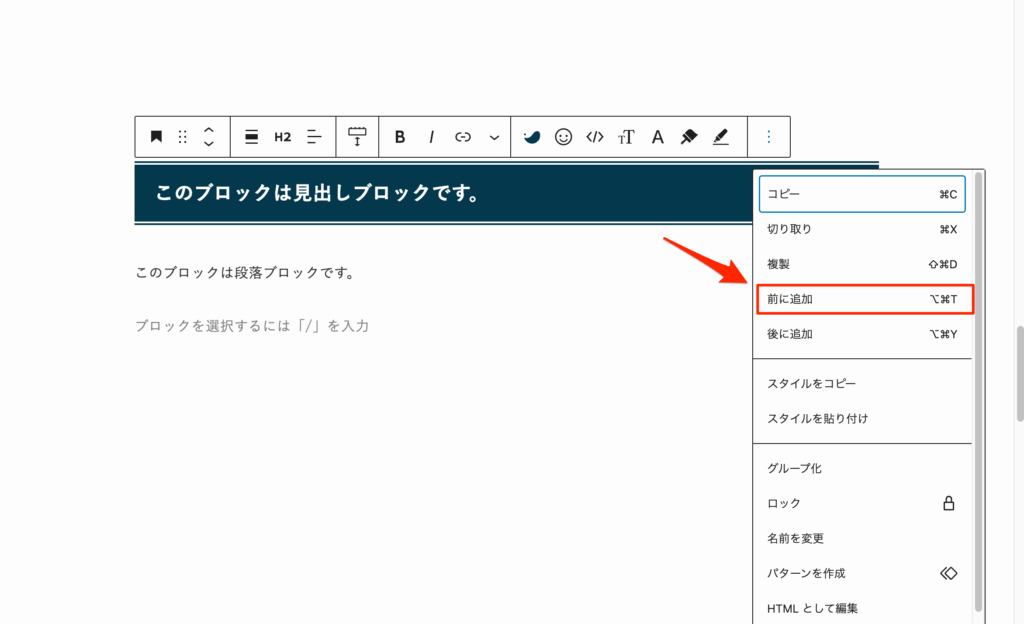Viewport: 1024px width, 624px height.
Task: Click the whale-shaped toolbar icon
Action: tap(531, 136)
